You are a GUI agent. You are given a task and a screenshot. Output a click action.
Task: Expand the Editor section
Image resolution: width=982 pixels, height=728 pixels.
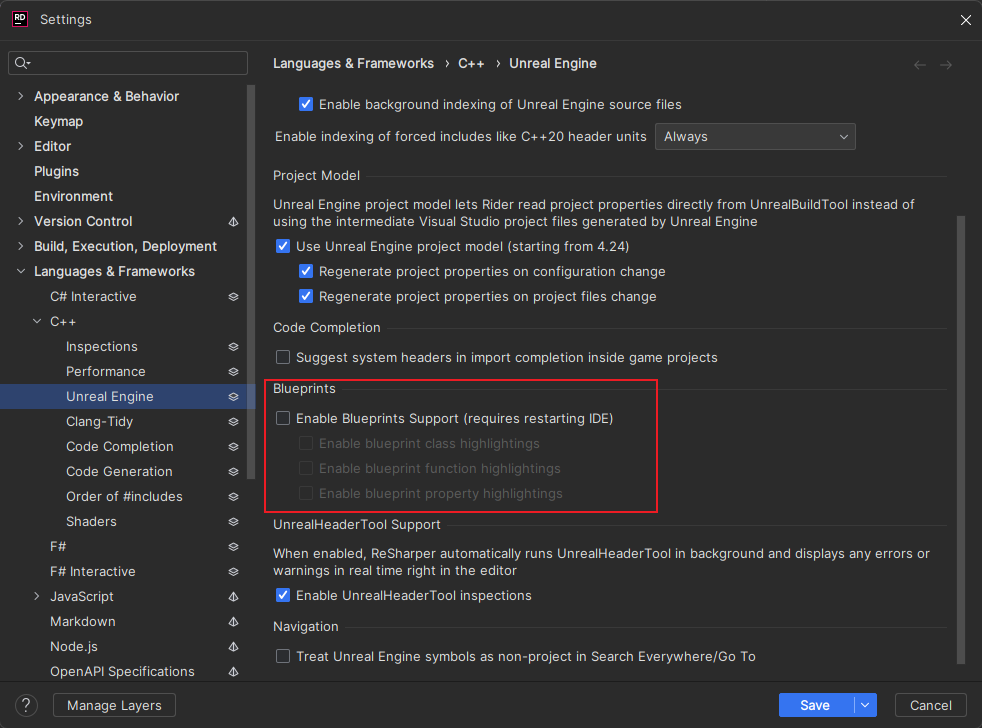pos(21,146)
